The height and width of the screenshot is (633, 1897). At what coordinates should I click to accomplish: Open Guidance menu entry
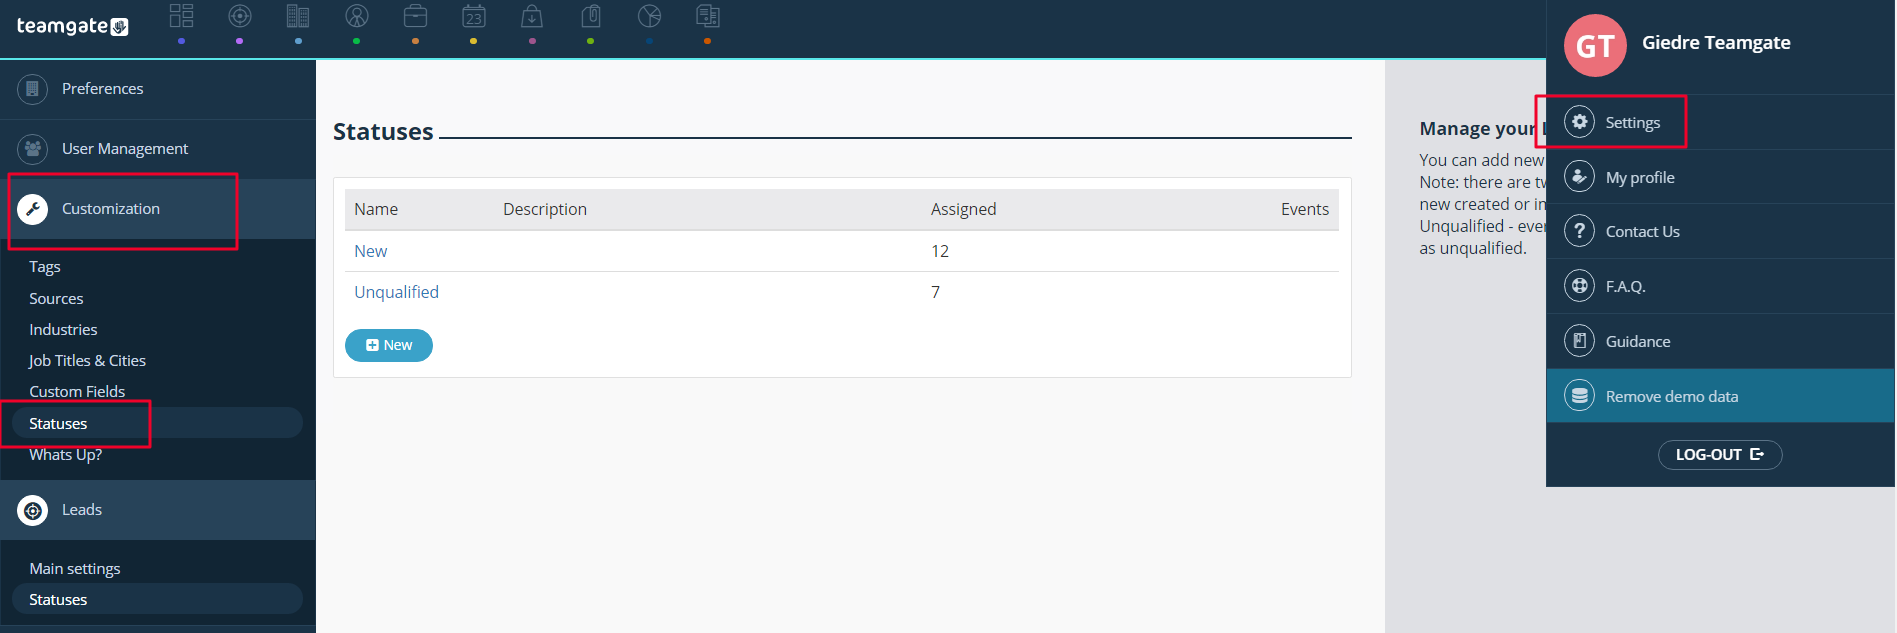point(1720,341)
